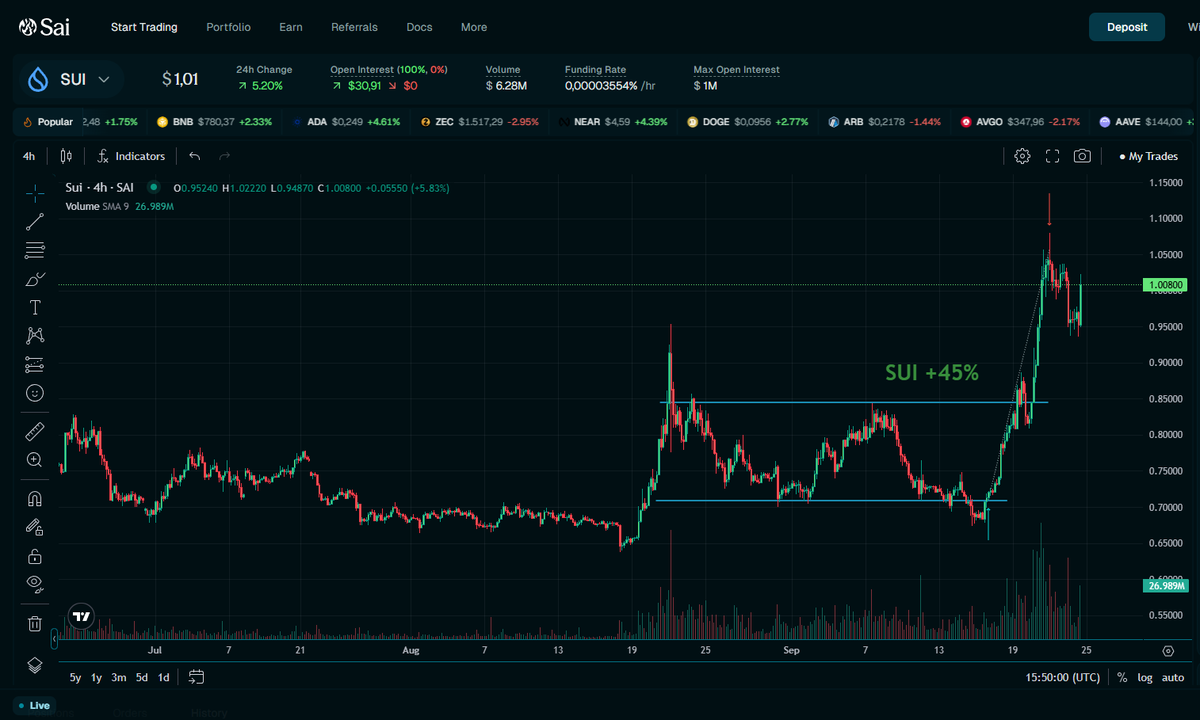Open the chart patterns tool
Image resolution: width=1200 pixels, height=720 pixels.
[35, 336]
